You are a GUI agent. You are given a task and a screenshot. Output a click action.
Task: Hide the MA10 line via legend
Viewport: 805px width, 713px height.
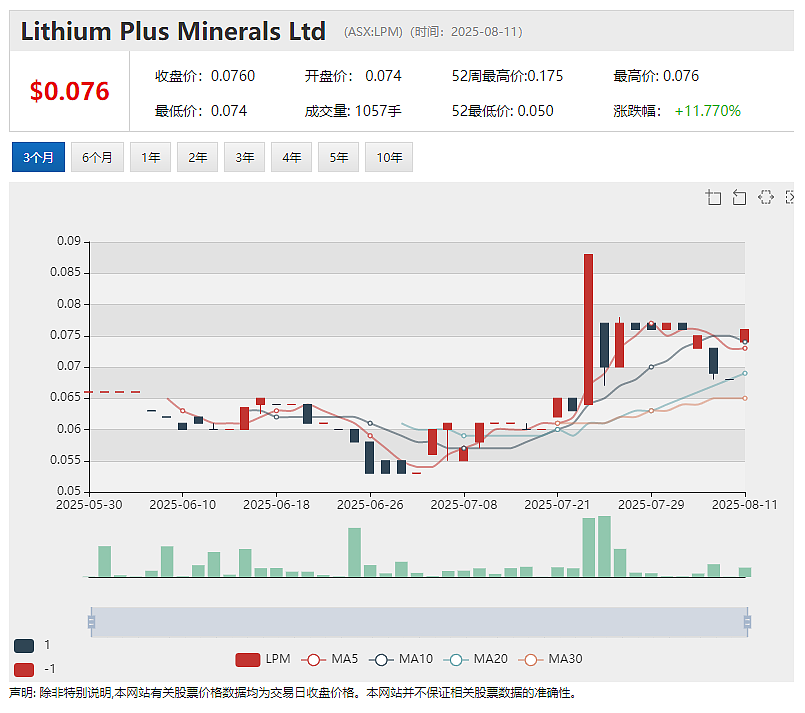coord(400,659)
